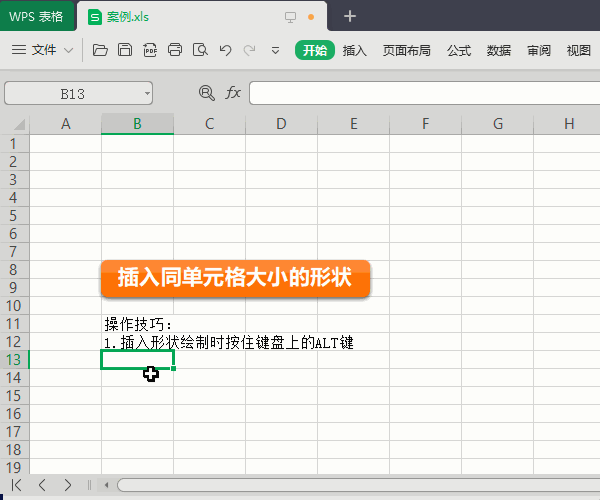Click the Redo arrow

click(x=249, y=50)
